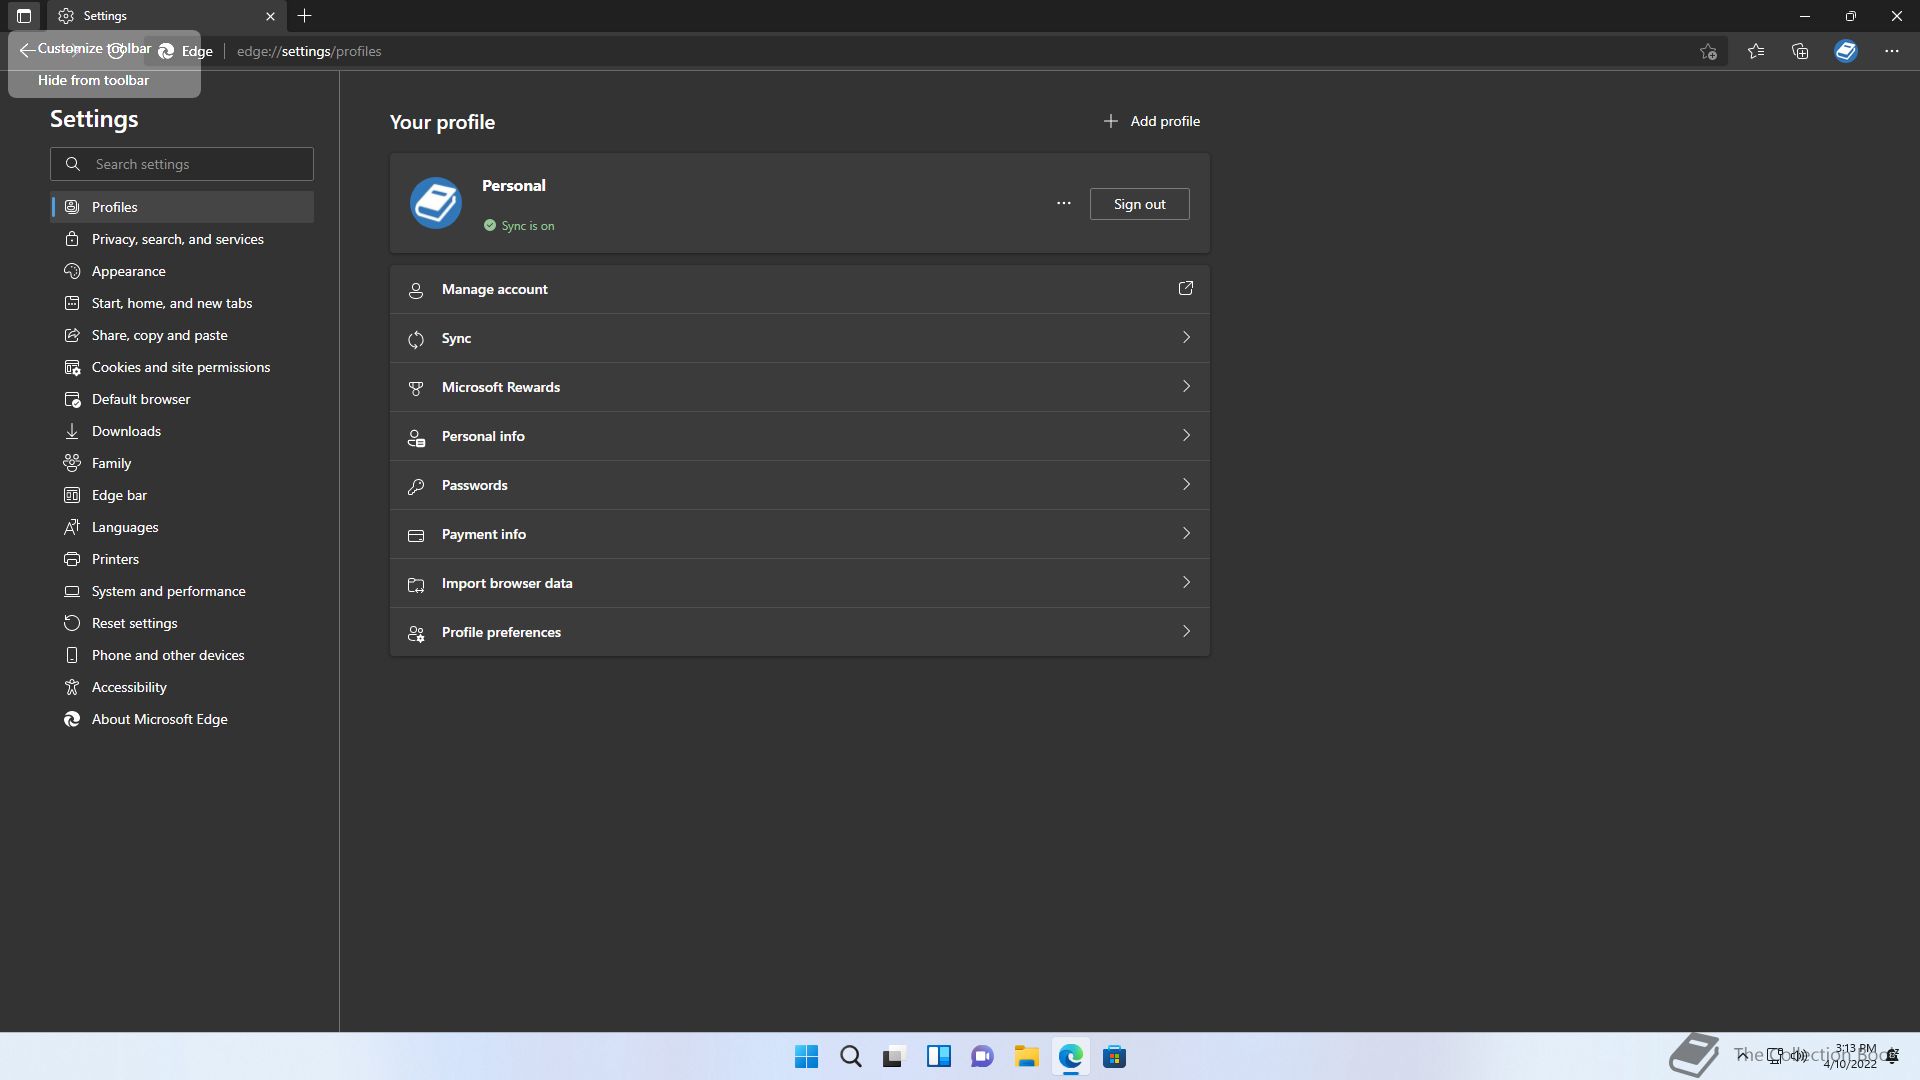1920x1080 pixels.
Task: Click the Add profile button
Action: [1151, 121]
